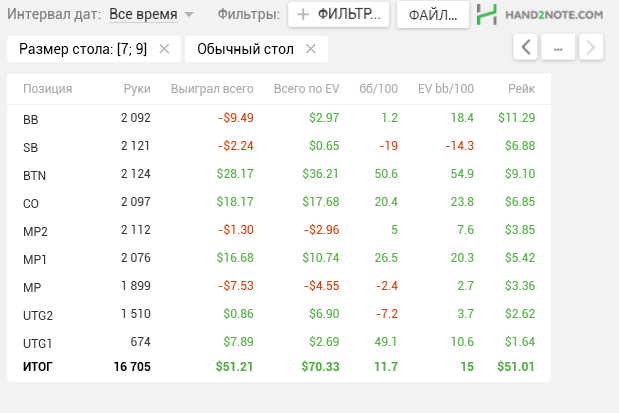
Task: Sort by 'Всего по EV' column header
Action: 306,88
